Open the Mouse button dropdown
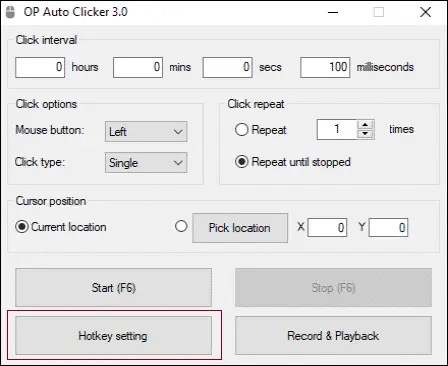Image resolution: width=448 pixels, height=366 pixels. click(x=146, y=132)
